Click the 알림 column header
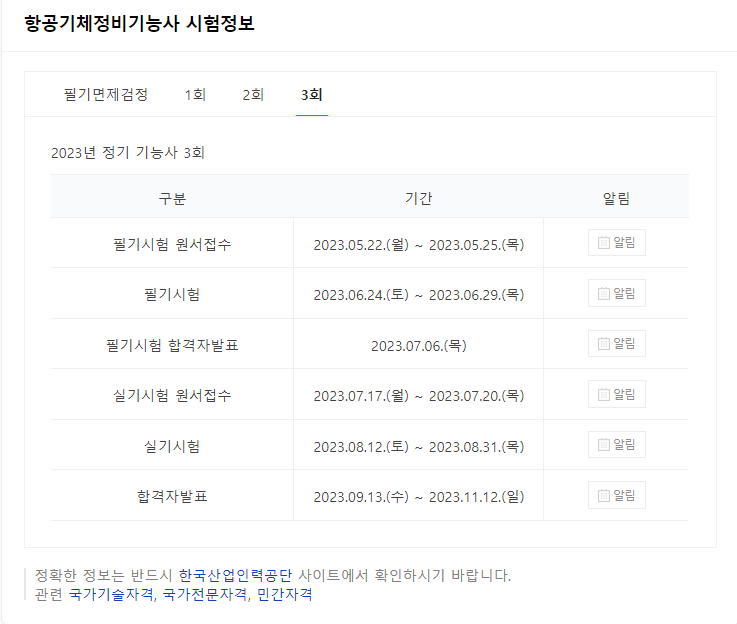The width and height of the screenshot is (737, 624). click(616, 198)
